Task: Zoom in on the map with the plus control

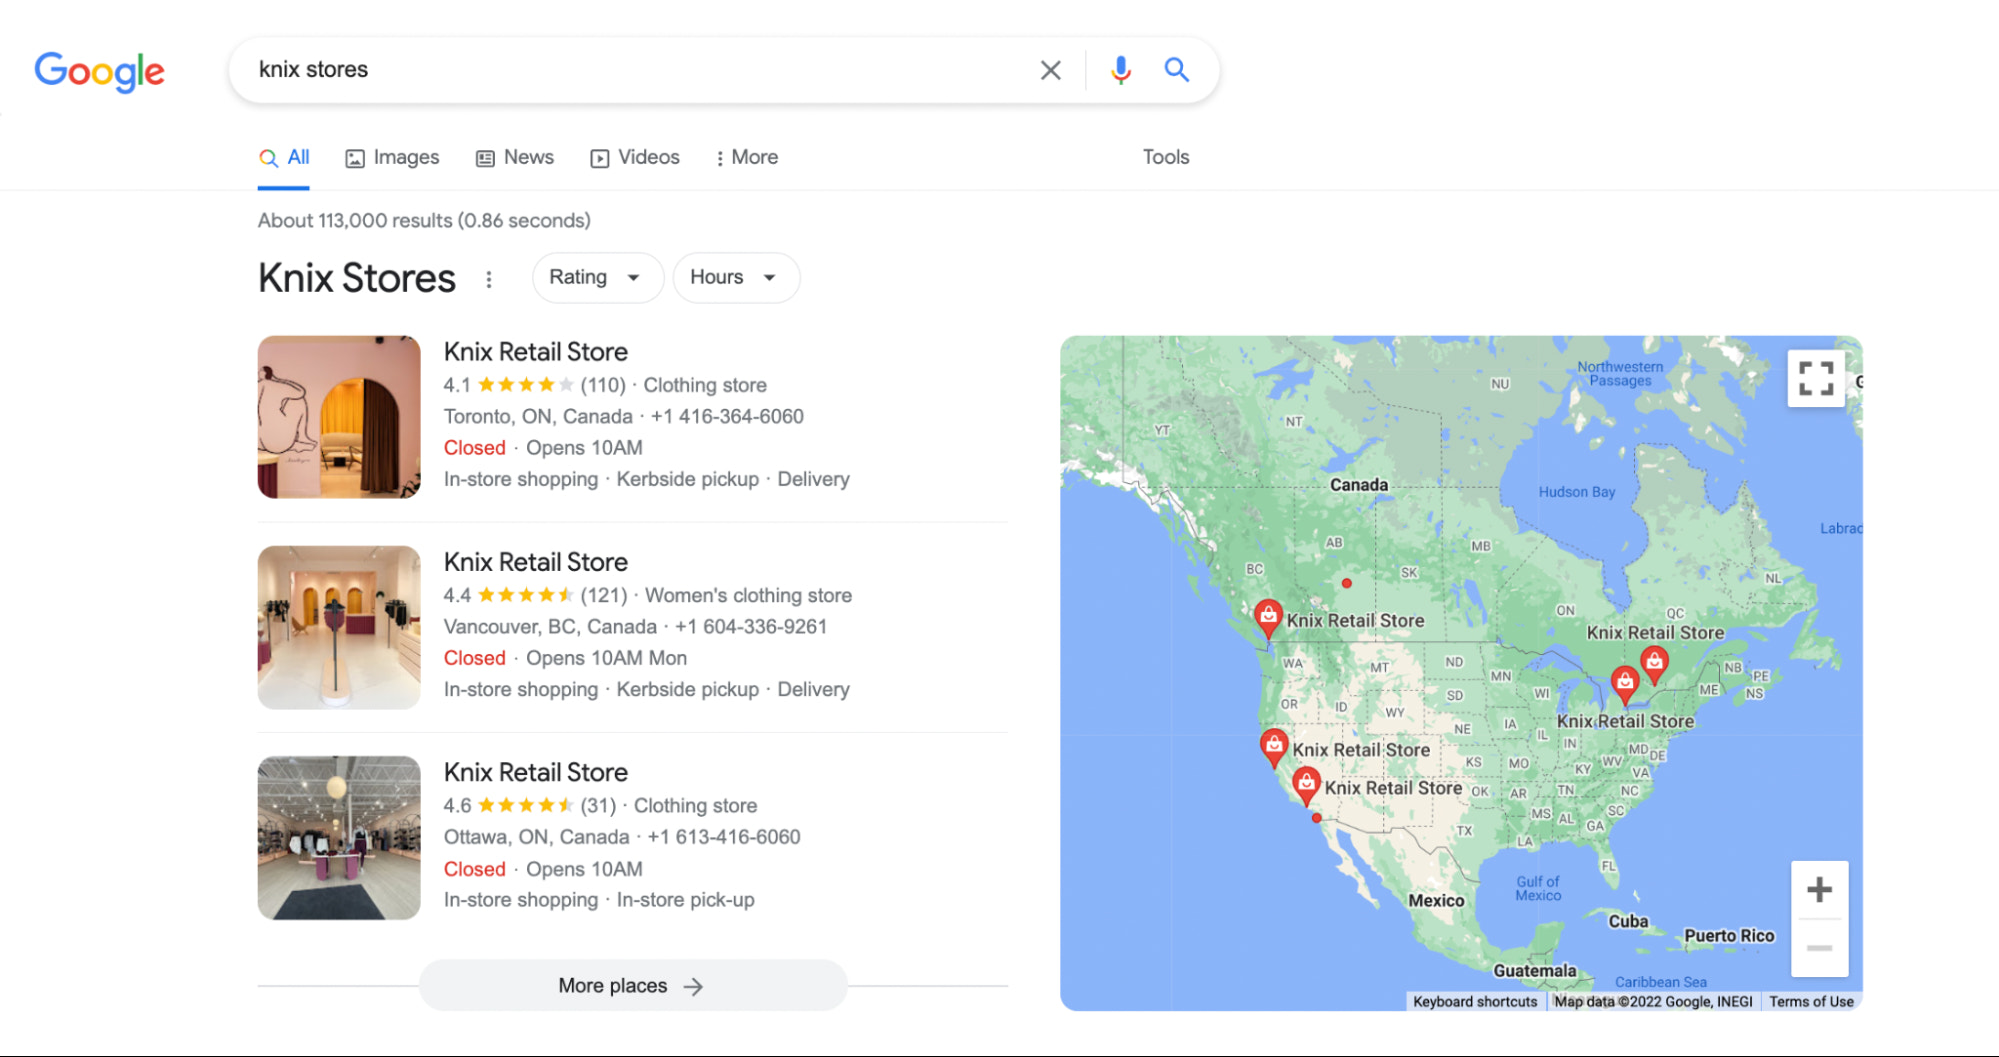Action: point(1819,889)
